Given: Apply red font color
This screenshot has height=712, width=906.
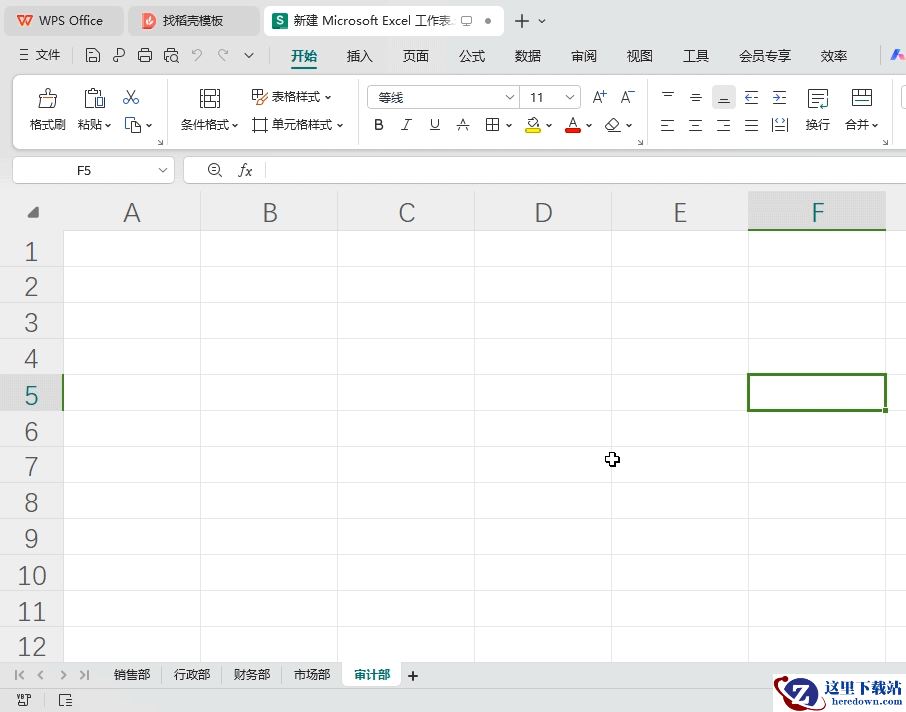Looking at the screenshot, I should pyautogui.click(x=573, y=125).
